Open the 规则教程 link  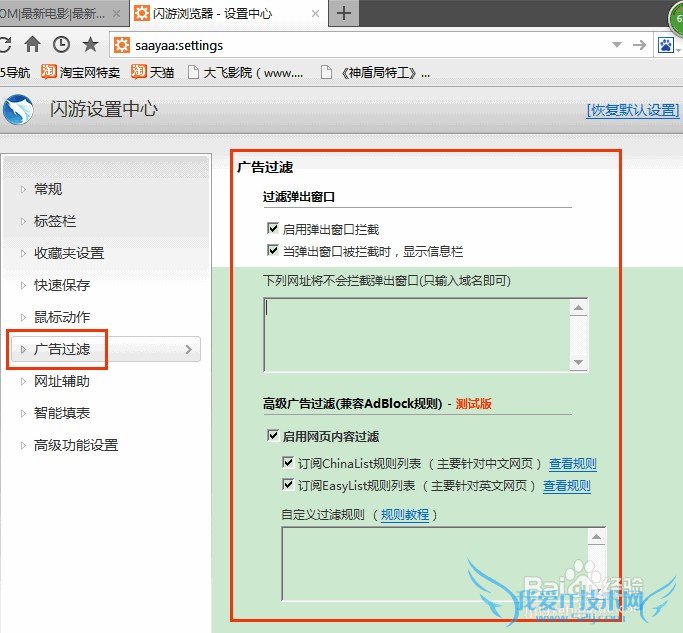coord(405,515)
